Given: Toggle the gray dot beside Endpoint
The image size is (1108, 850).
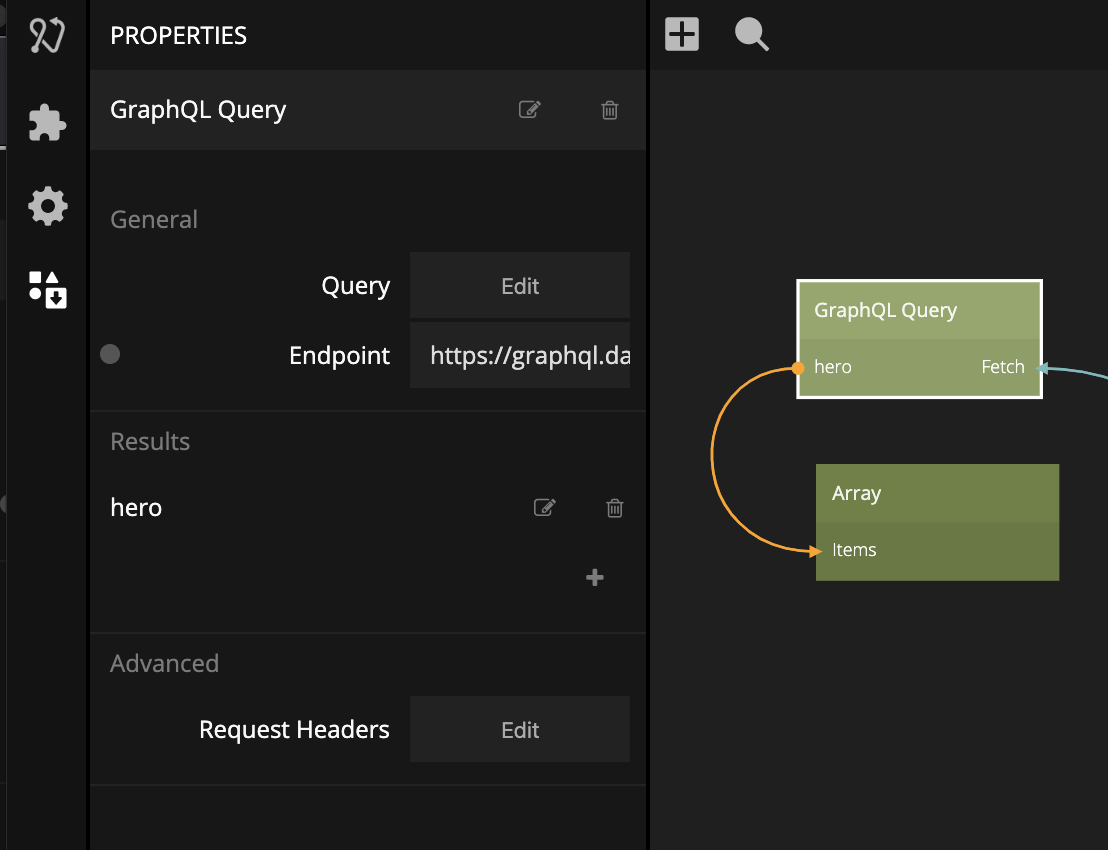Looking at the screenshot, I should tap(111, 354).
